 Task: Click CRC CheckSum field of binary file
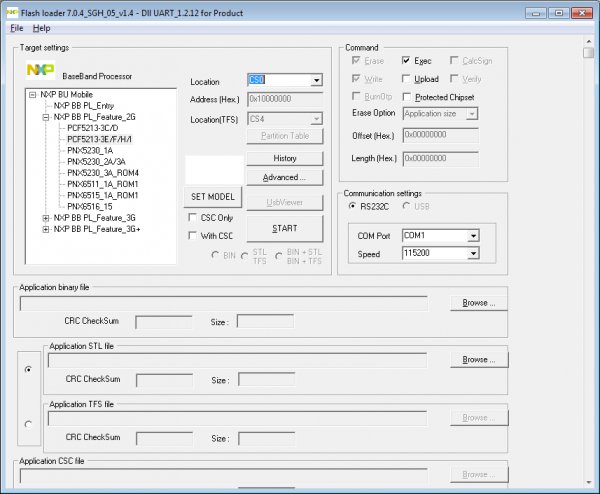(x=164, y=322)
